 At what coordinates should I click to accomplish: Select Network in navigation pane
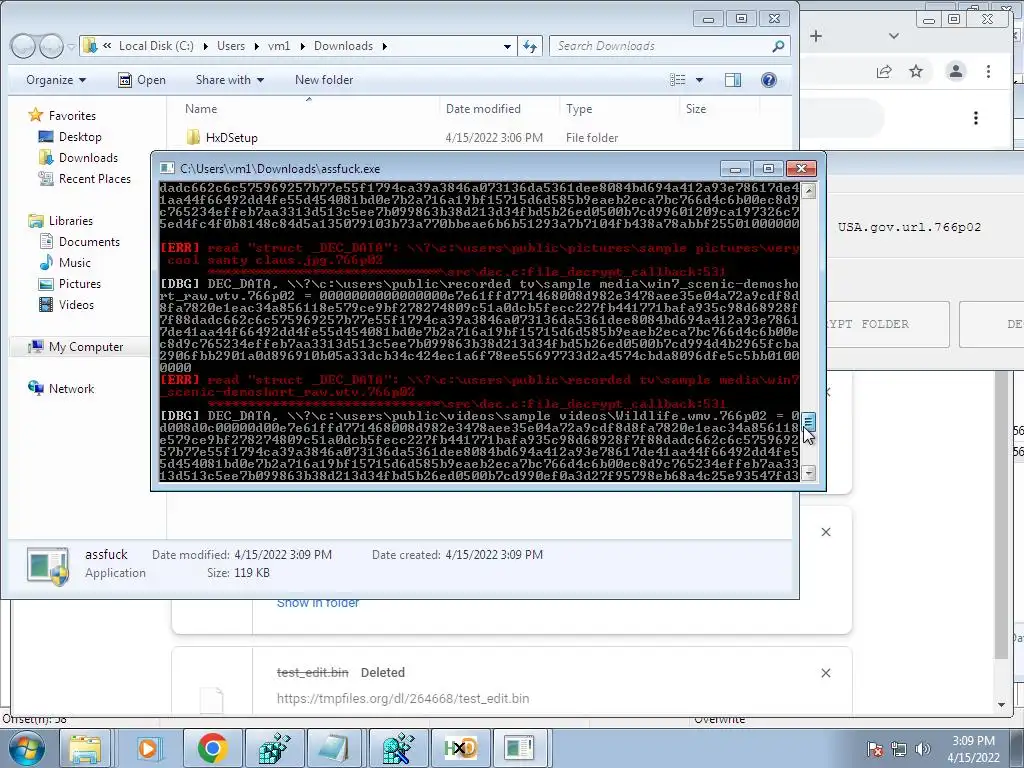point(71,389)
